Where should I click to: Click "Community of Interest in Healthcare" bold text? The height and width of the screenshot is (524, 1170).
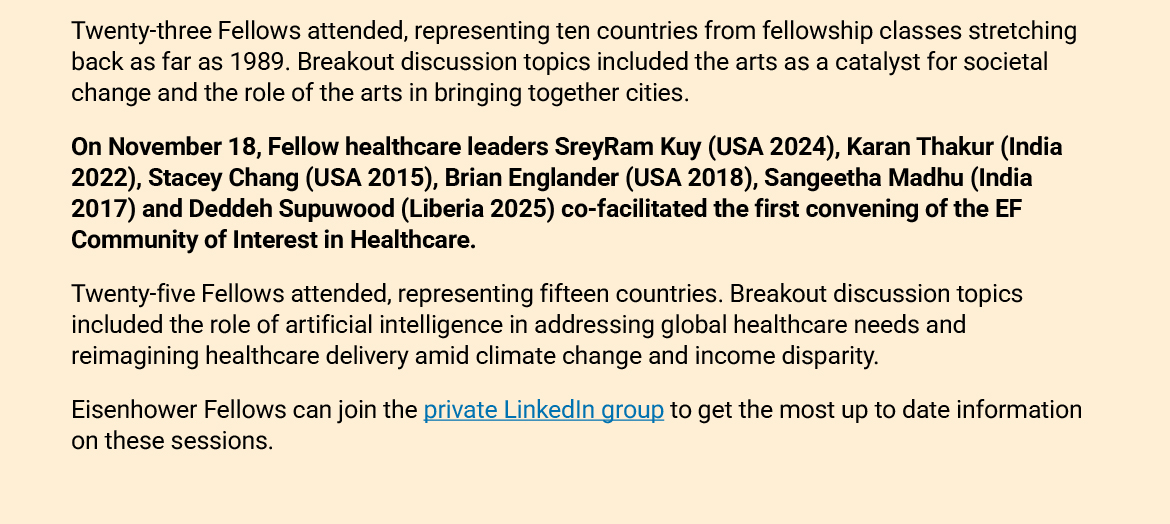272,240
